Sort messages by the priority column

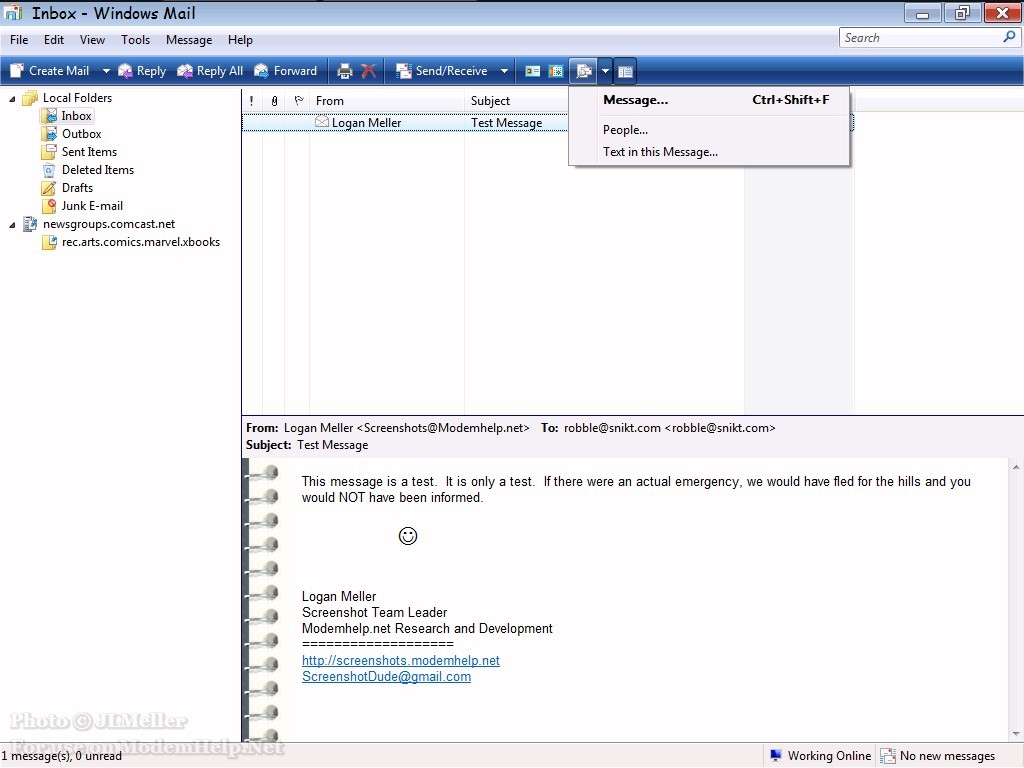coord(251,101)
